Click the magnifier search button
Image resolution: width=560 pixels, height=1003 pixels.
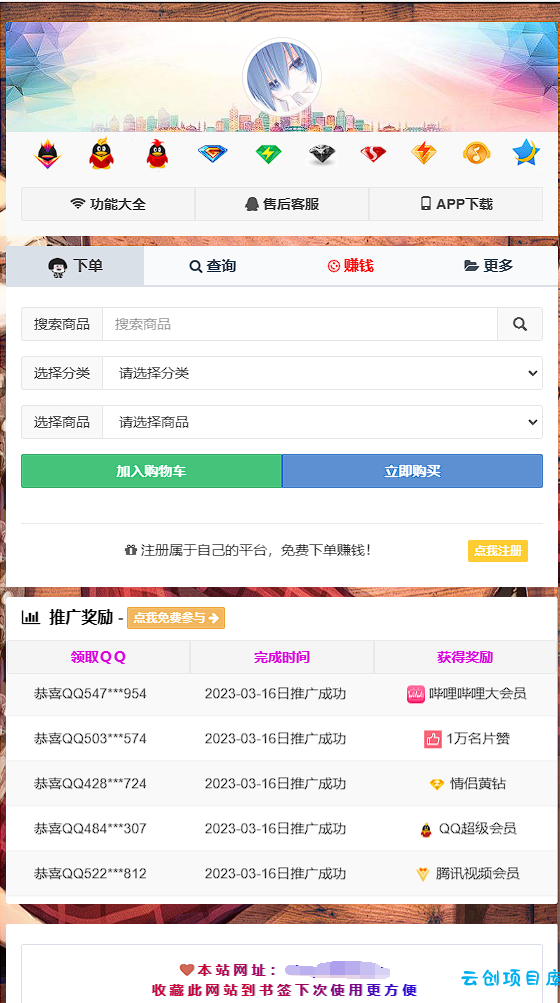click(520, 324)
